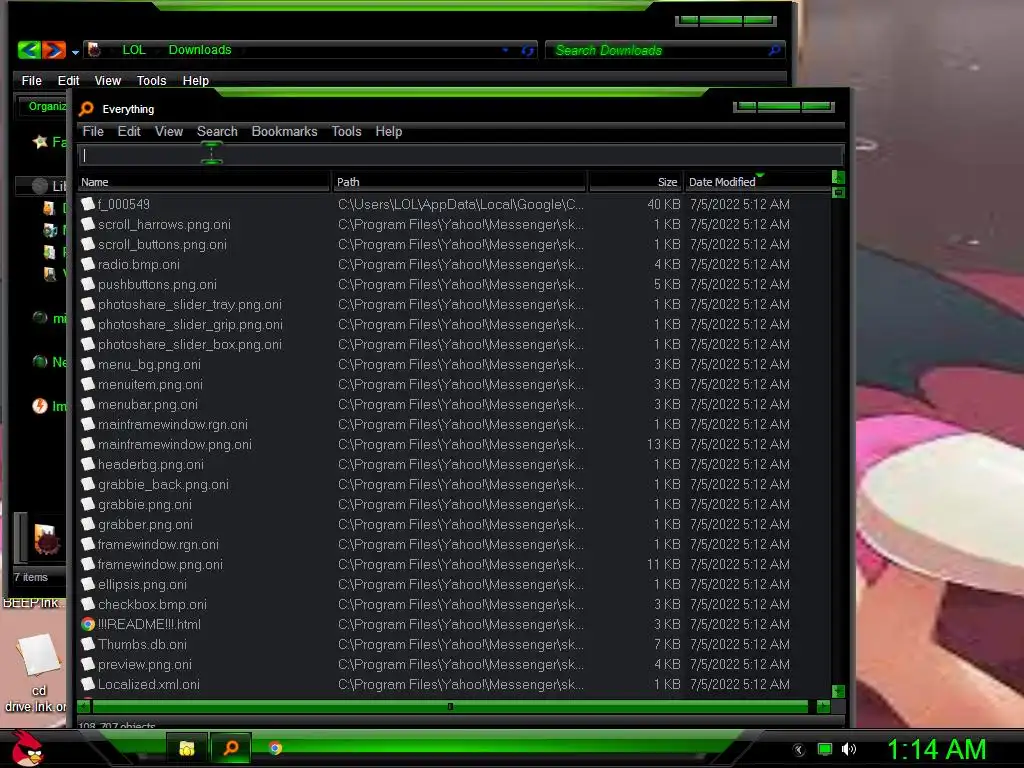The width and height of the screenshot is (1024, 768).
Task: Open Chrome from the taskbar
Action: click(275, 748)
